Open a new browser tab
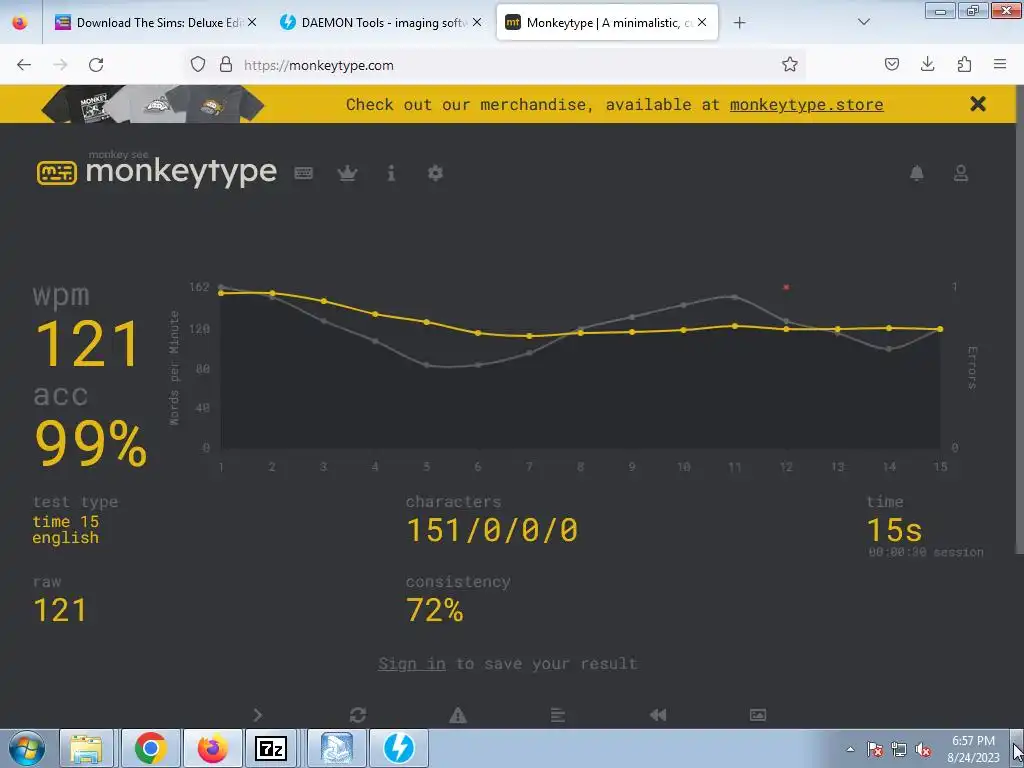This screenshot has width=1024, height=768. click(739, 23)
